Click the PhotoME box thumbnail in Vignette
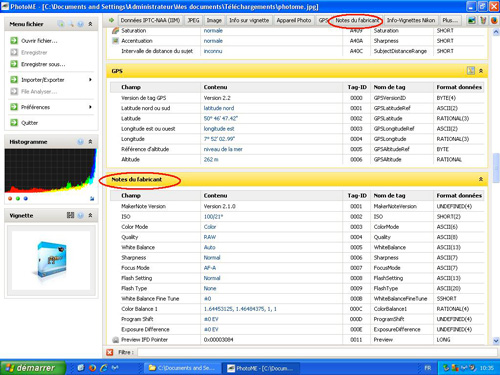 pos(52,260)
